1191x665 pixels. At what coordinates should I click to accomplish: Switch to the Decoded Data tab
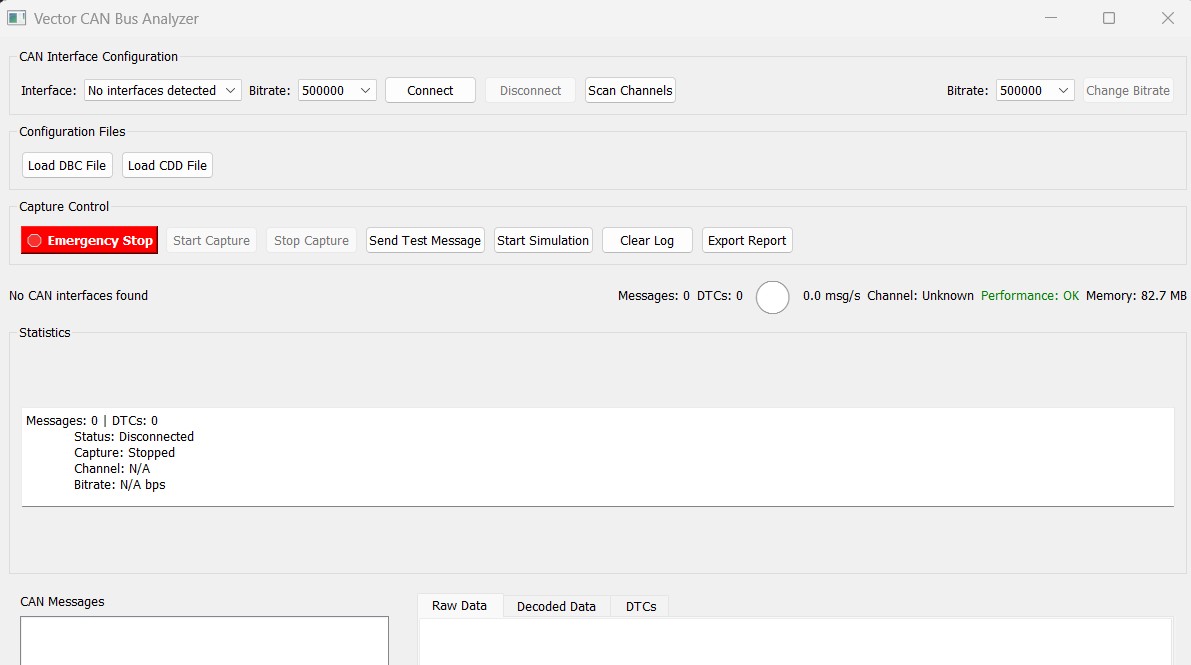[x=556, y=607]
